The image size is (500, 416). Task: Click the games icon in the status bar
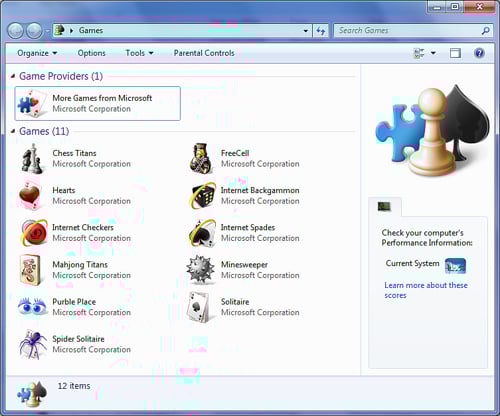tap(32, 394)
